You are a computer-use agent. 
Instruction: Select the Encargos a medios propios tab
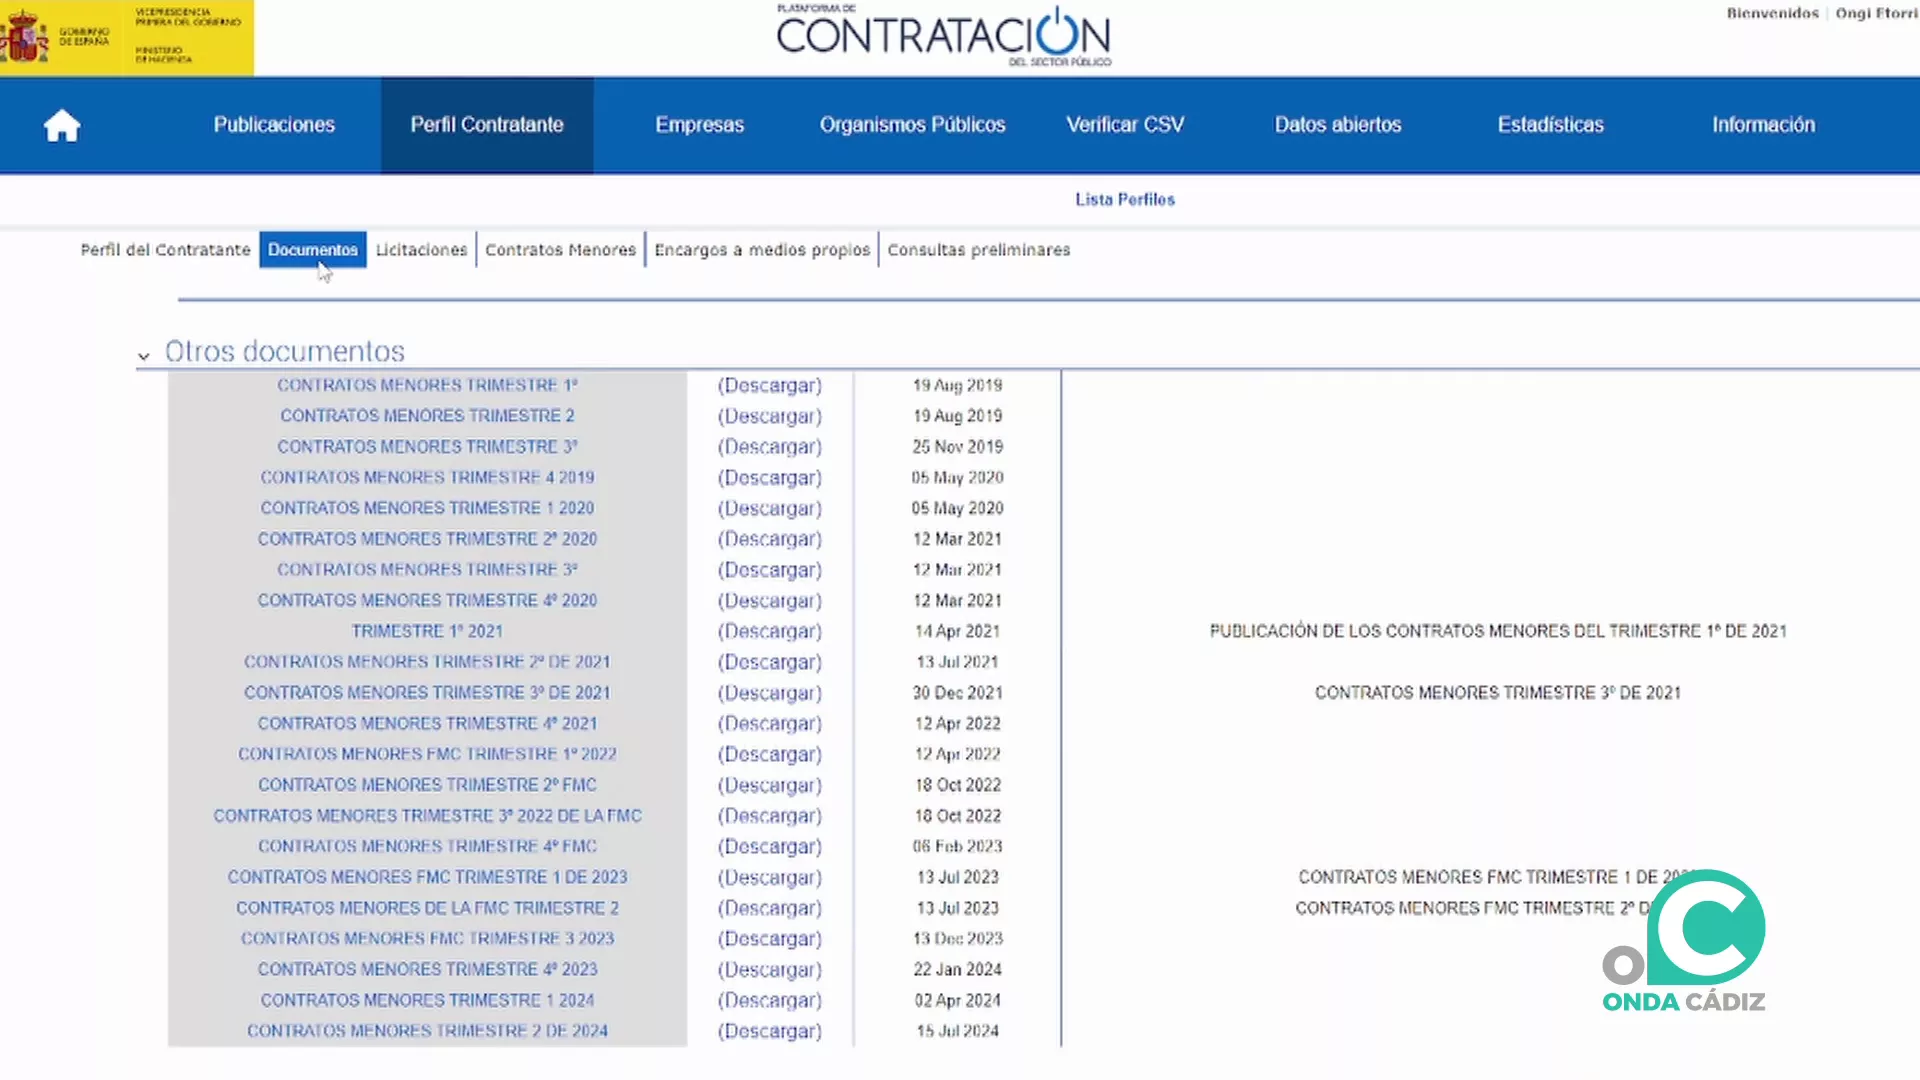pos(762,250)
